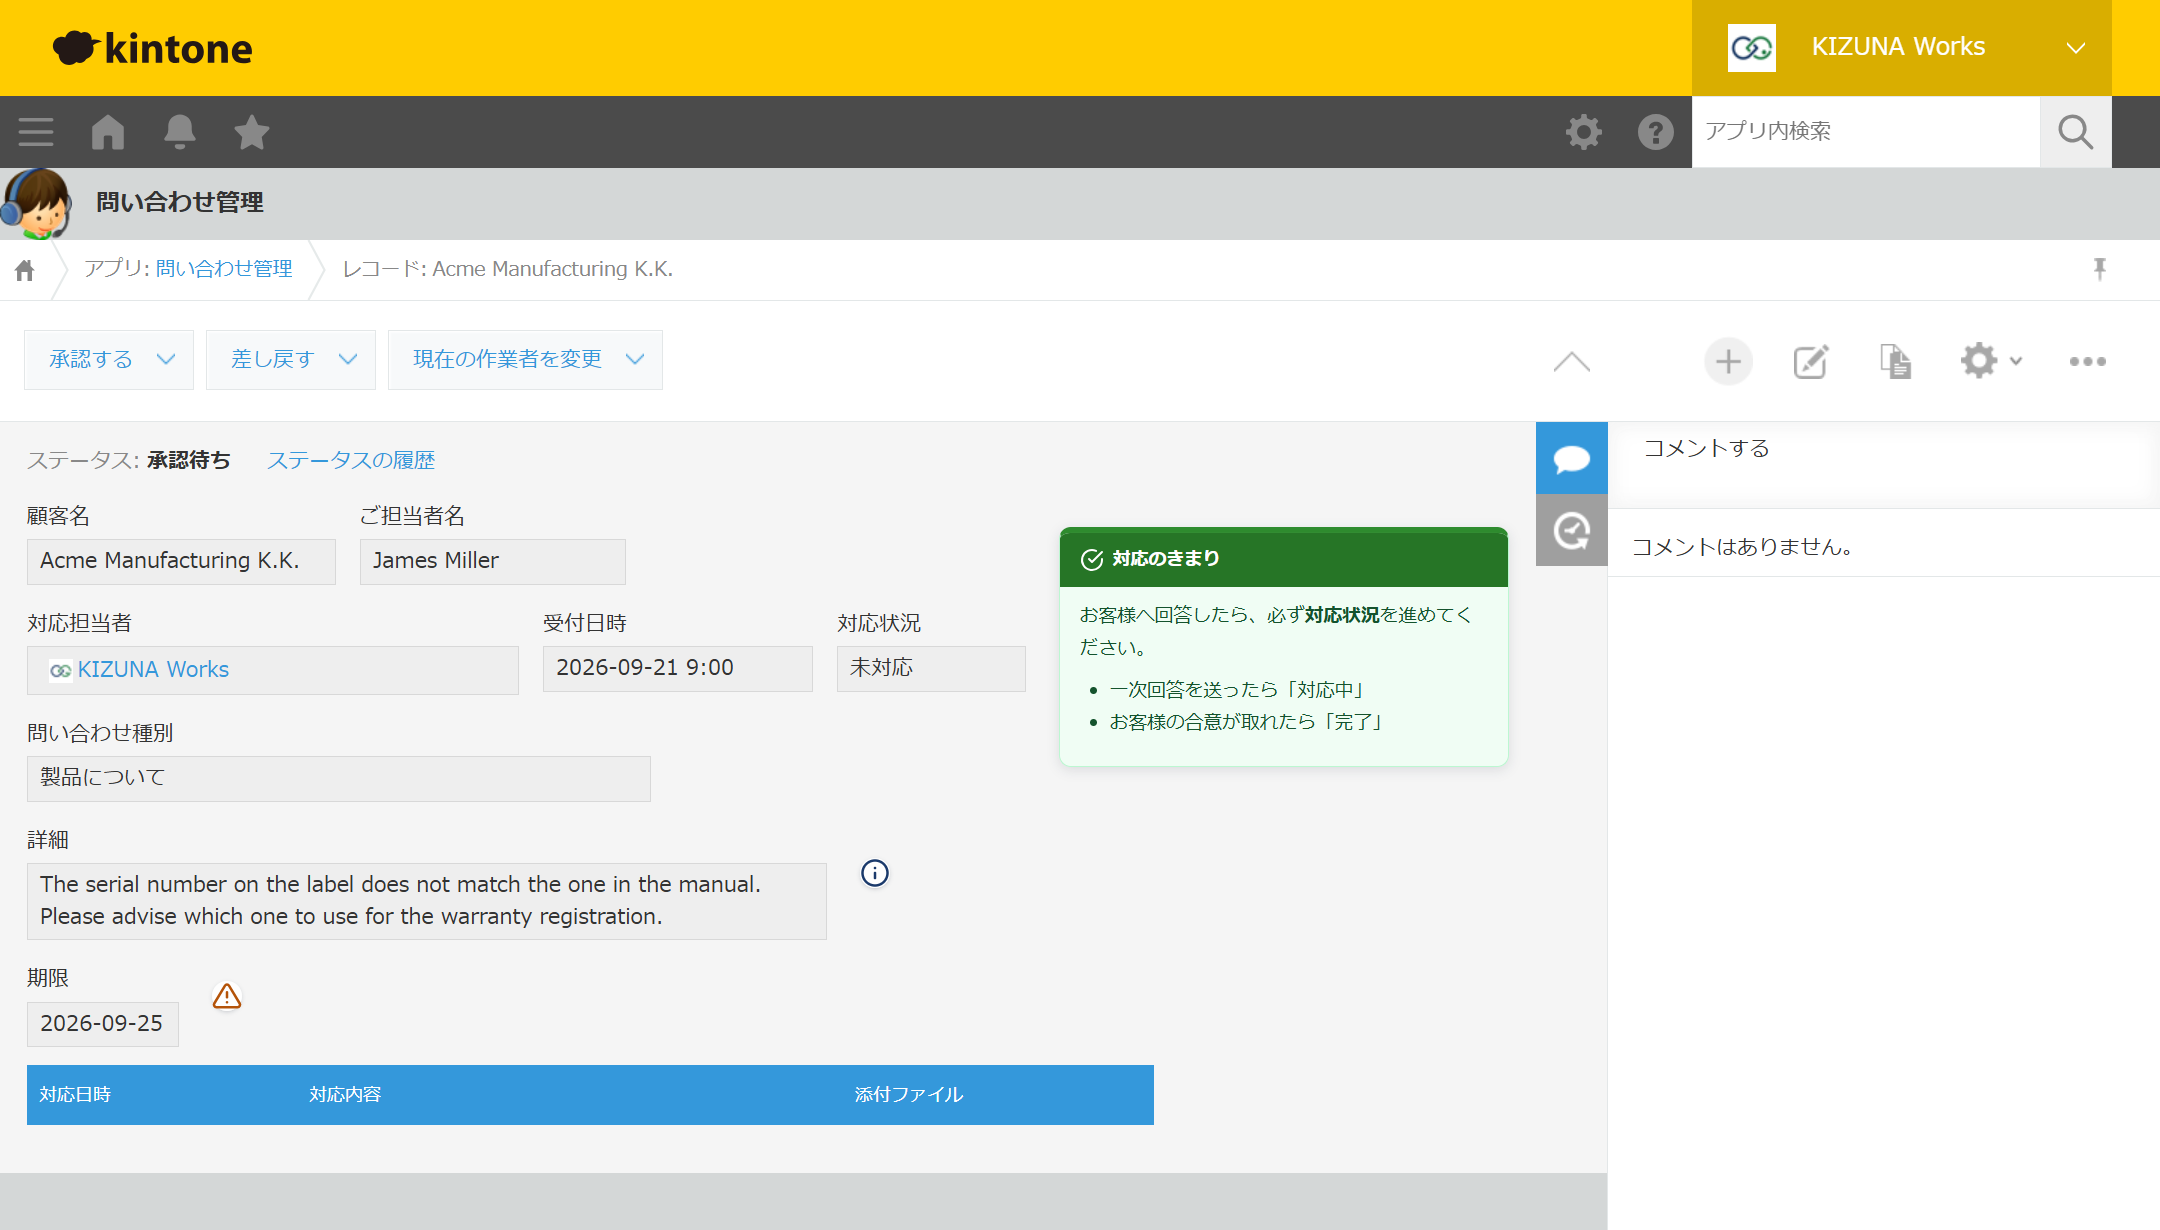Viewport: 2160px width, 1230px height.
Task: Open the hamburger menu in the navigation bar
Action: 36,132
